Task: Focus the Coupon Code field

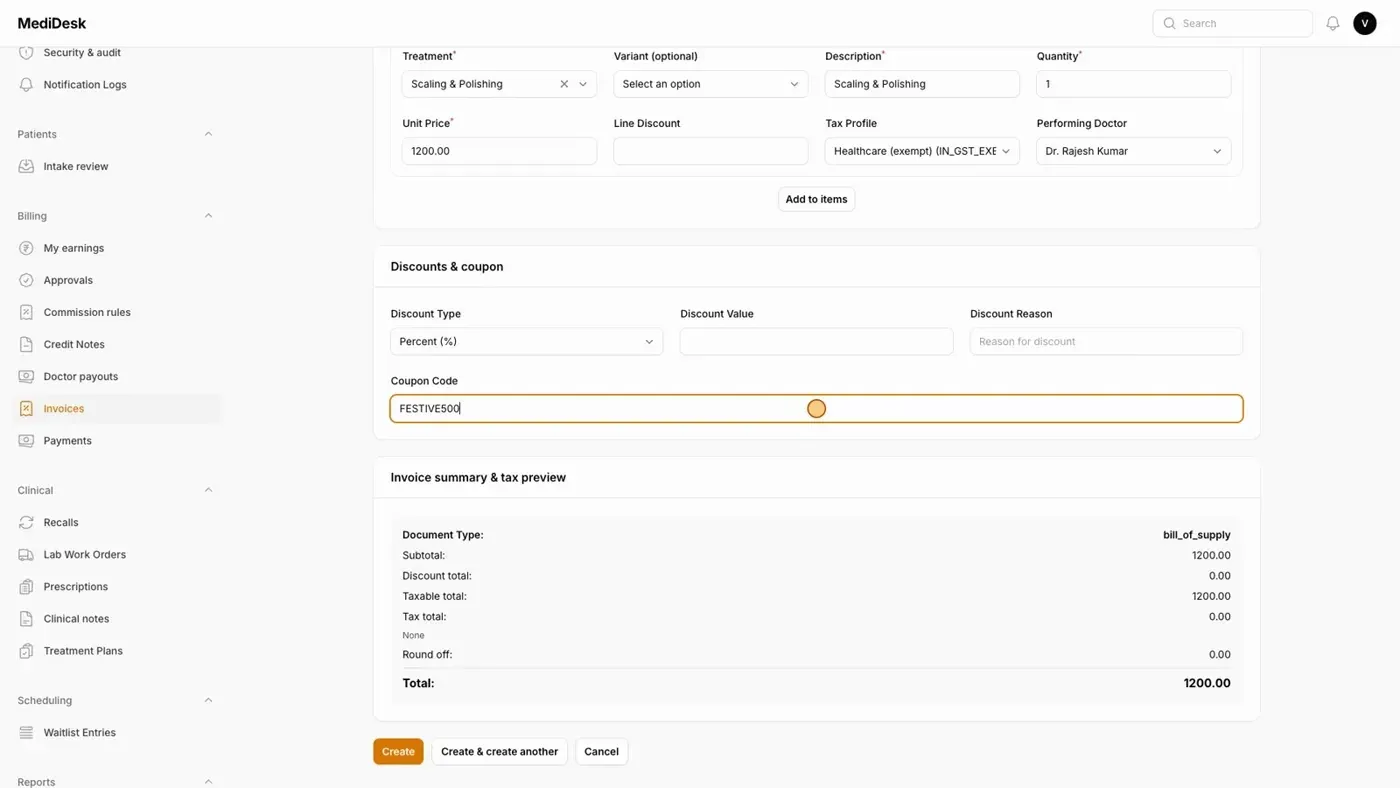Action: point(816,408)
